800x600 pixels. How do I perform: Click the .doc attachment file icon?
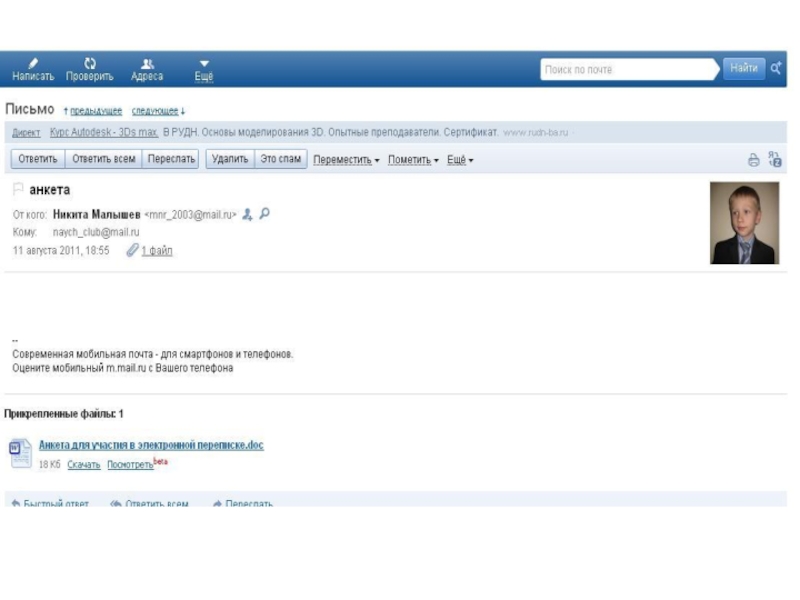(20, 453)
